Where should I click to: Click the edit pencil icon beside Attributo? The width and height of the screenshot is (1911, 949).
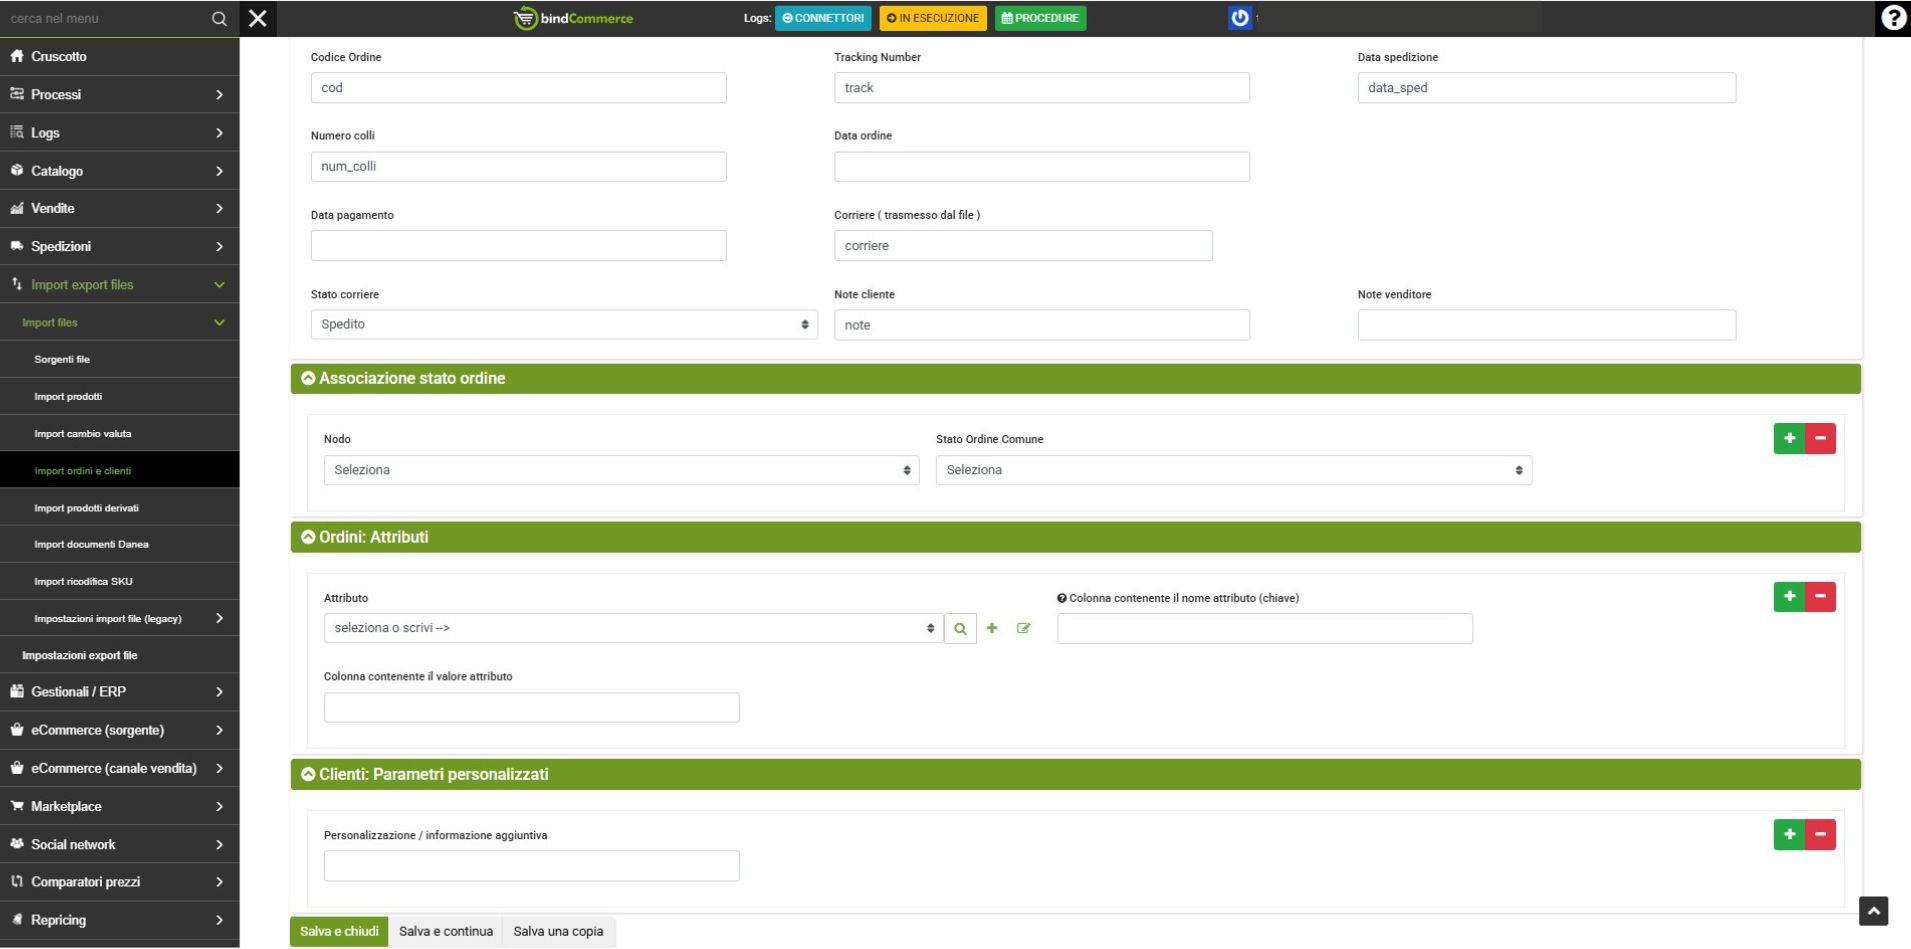tap(1023, 629)
